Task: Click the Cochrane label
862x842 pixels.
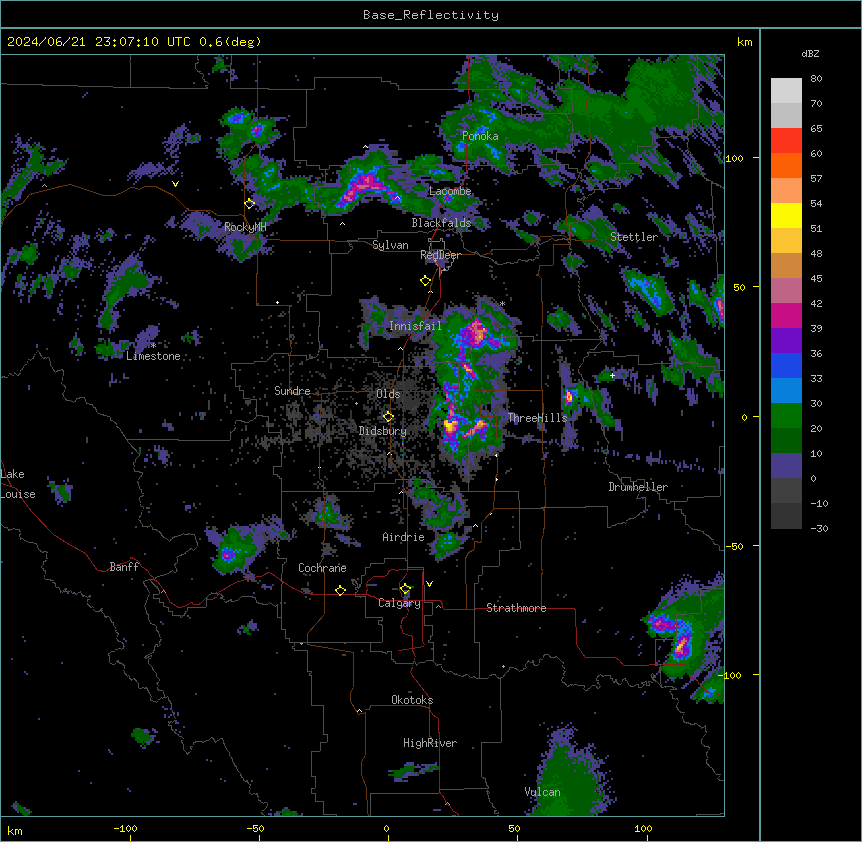Action: click(322, 568)
